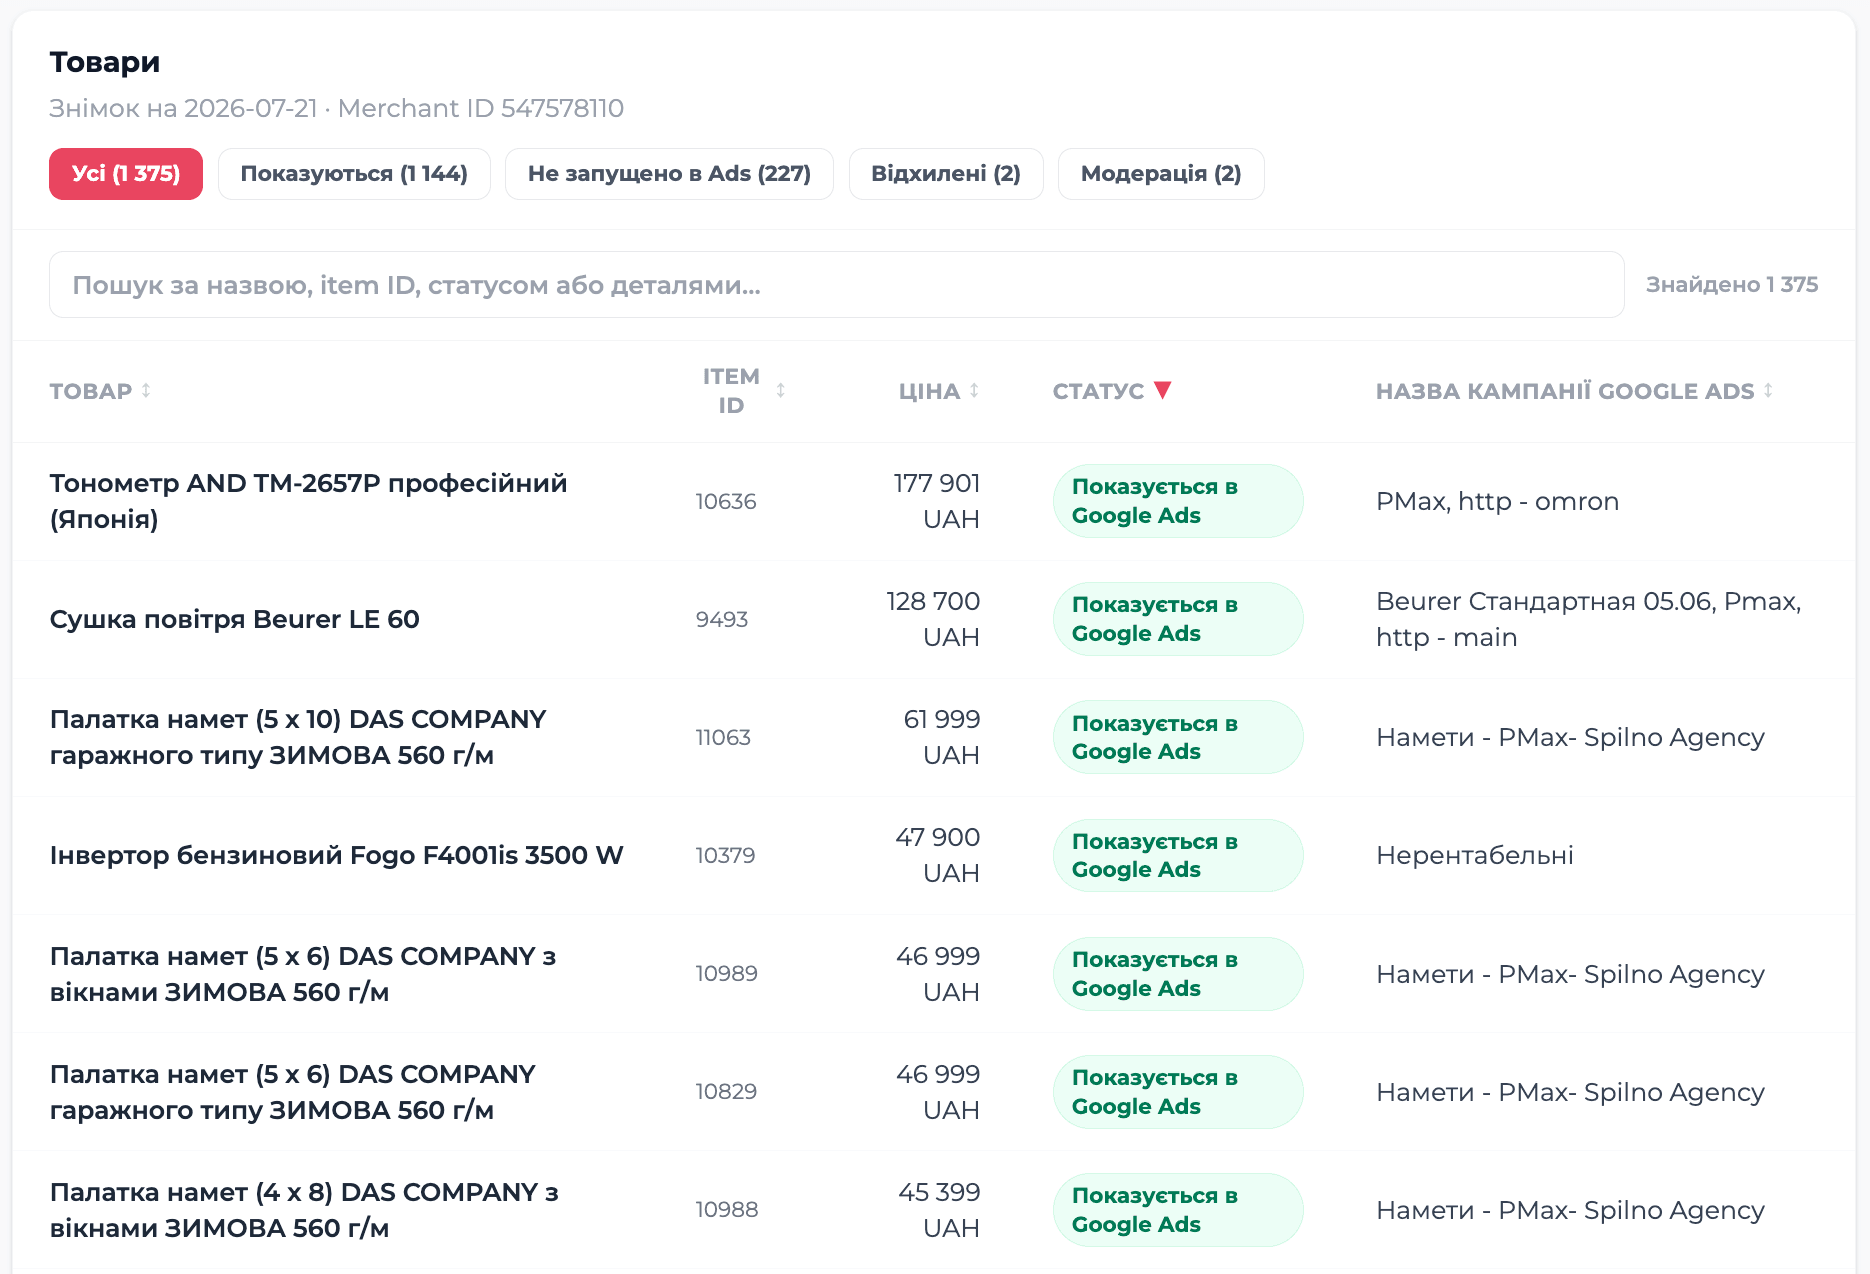
Task: Click price 45 399 UAH
Action: 939,1210
